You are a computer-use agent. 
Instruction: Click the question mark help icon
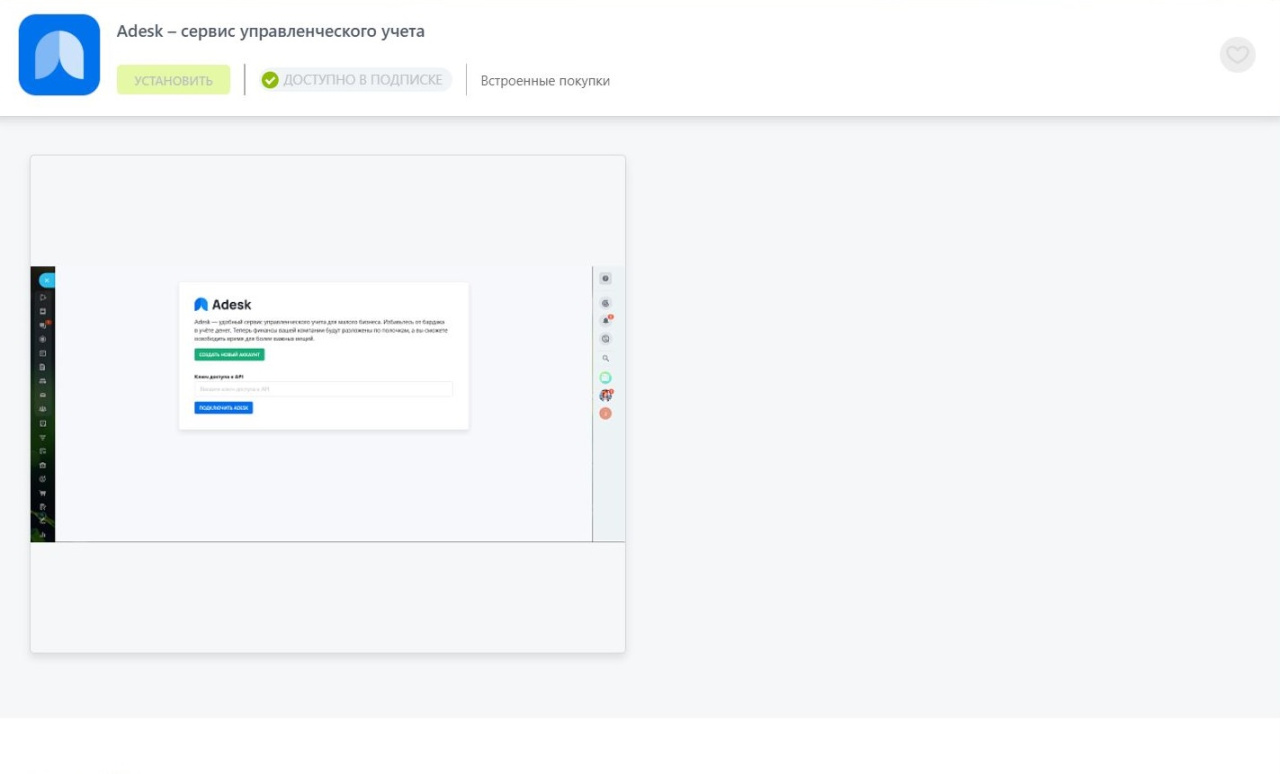(606, 279)
